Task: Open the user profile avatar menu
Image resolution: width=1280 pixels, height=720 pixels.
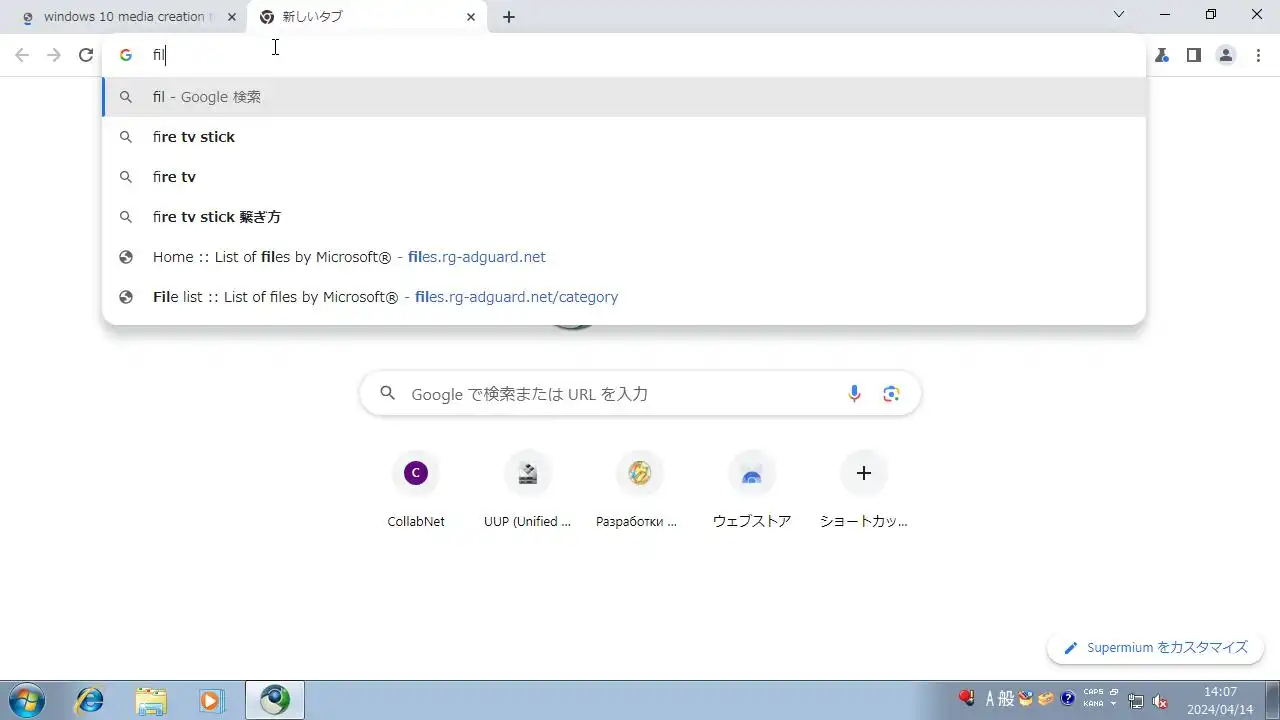Action: [1226, 55]
